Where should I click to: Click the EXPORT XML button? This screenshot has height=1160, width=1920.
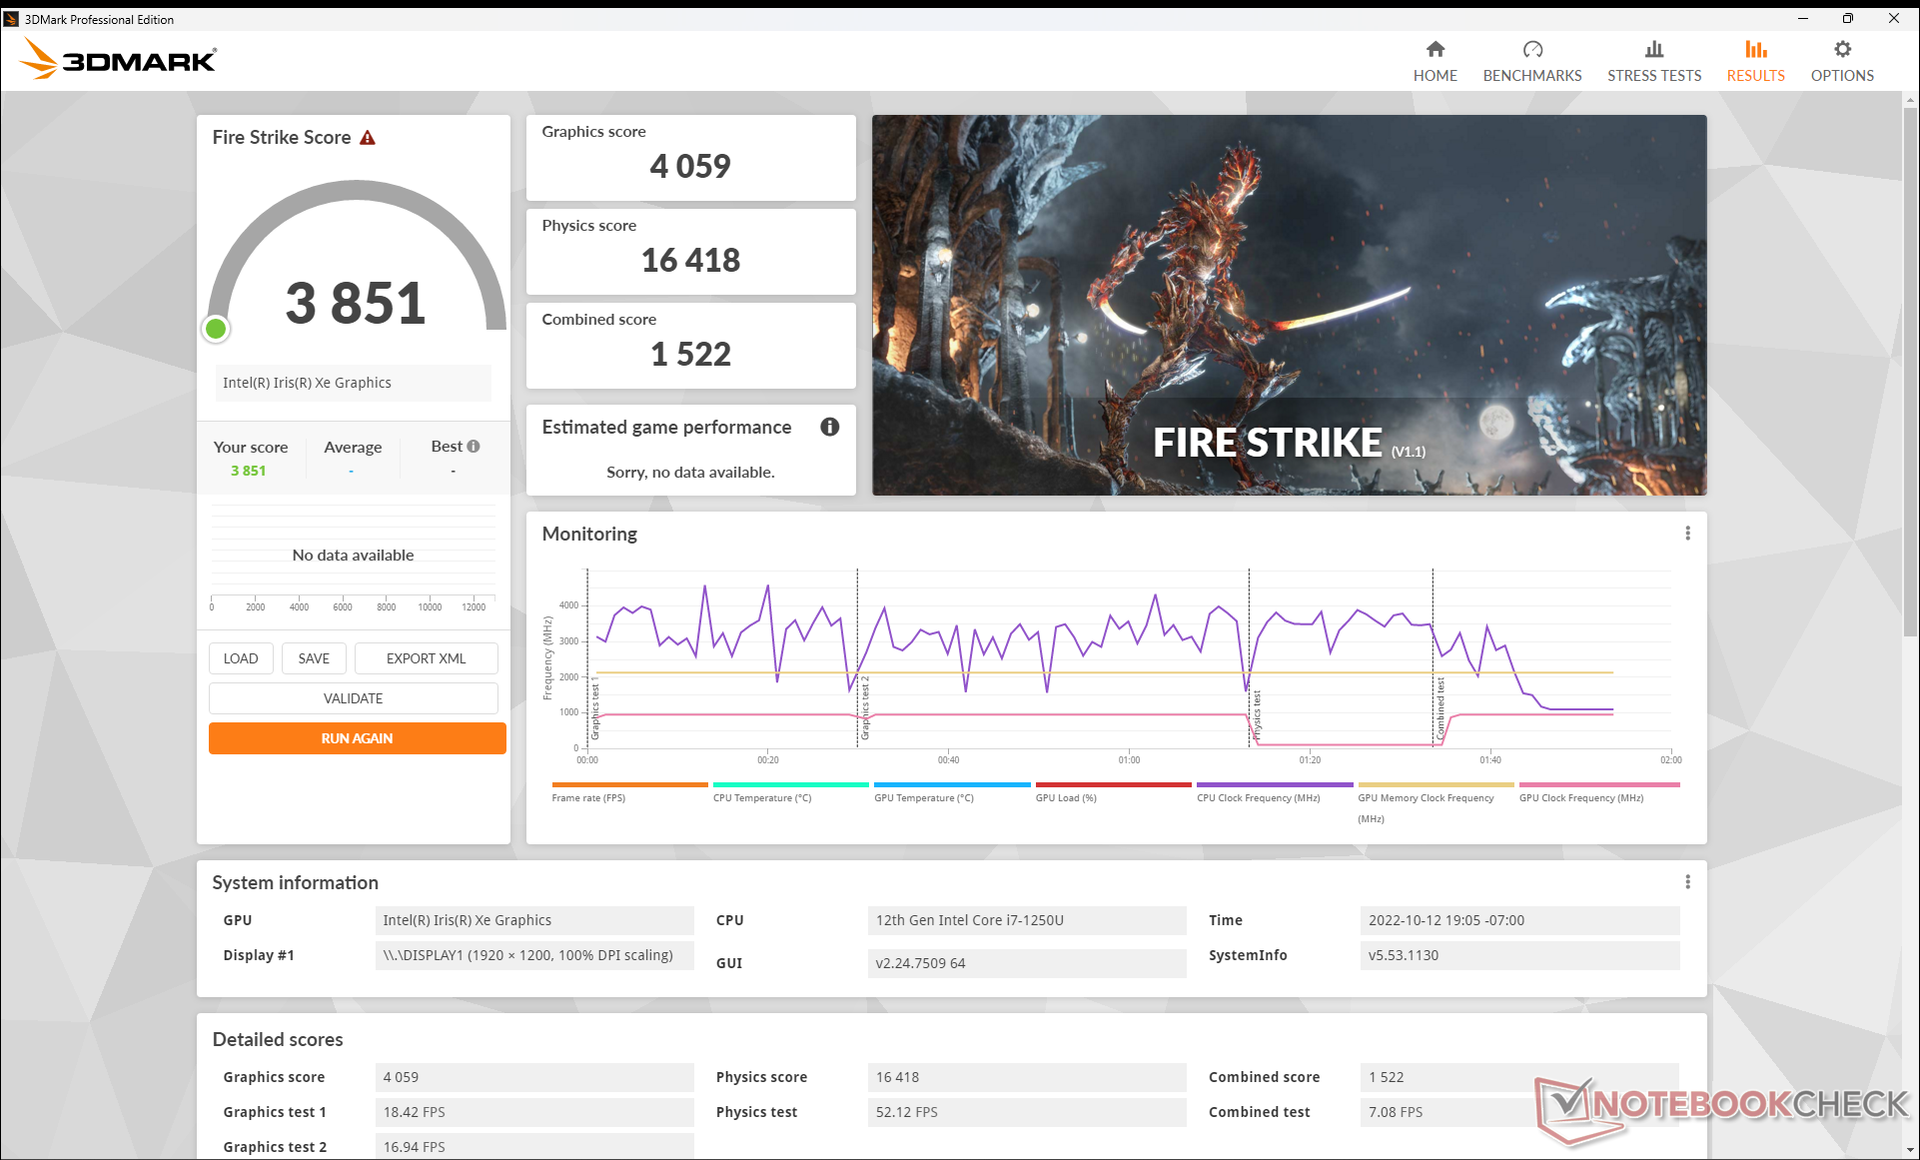click(426, 658)
